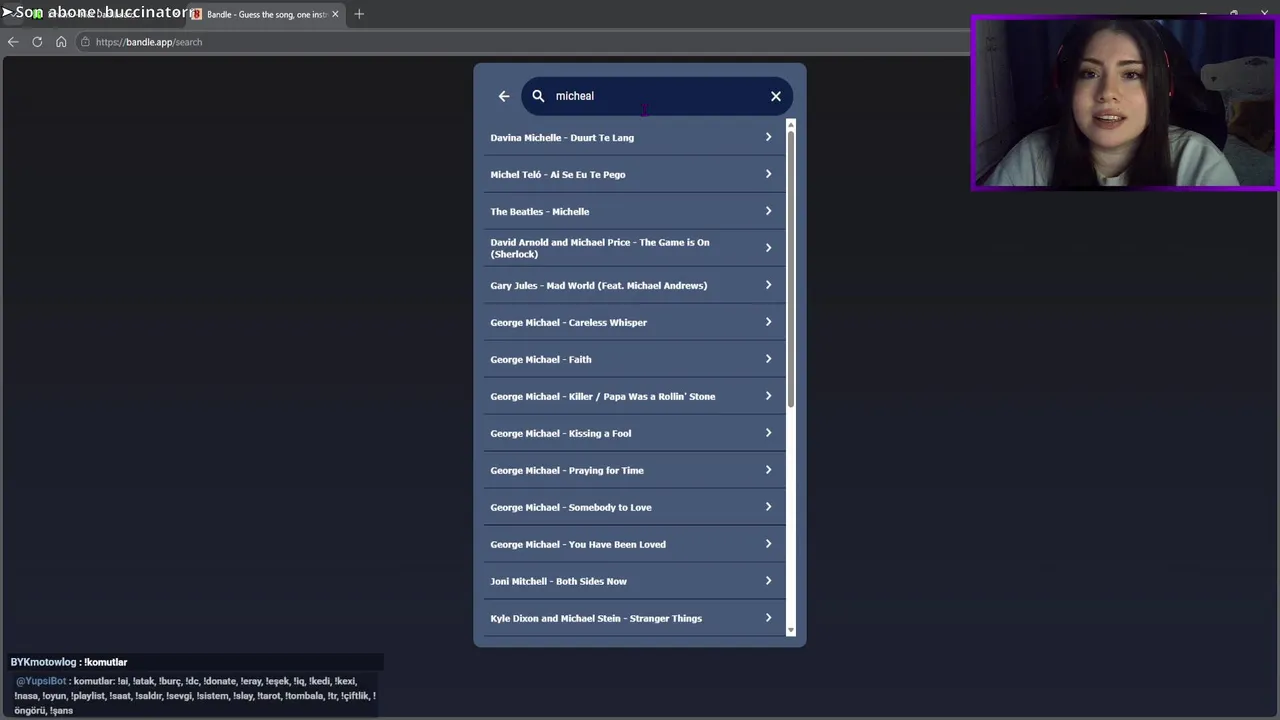Focus the search field containing 'micheal'

pyautogui.click(x=657, y=96)
